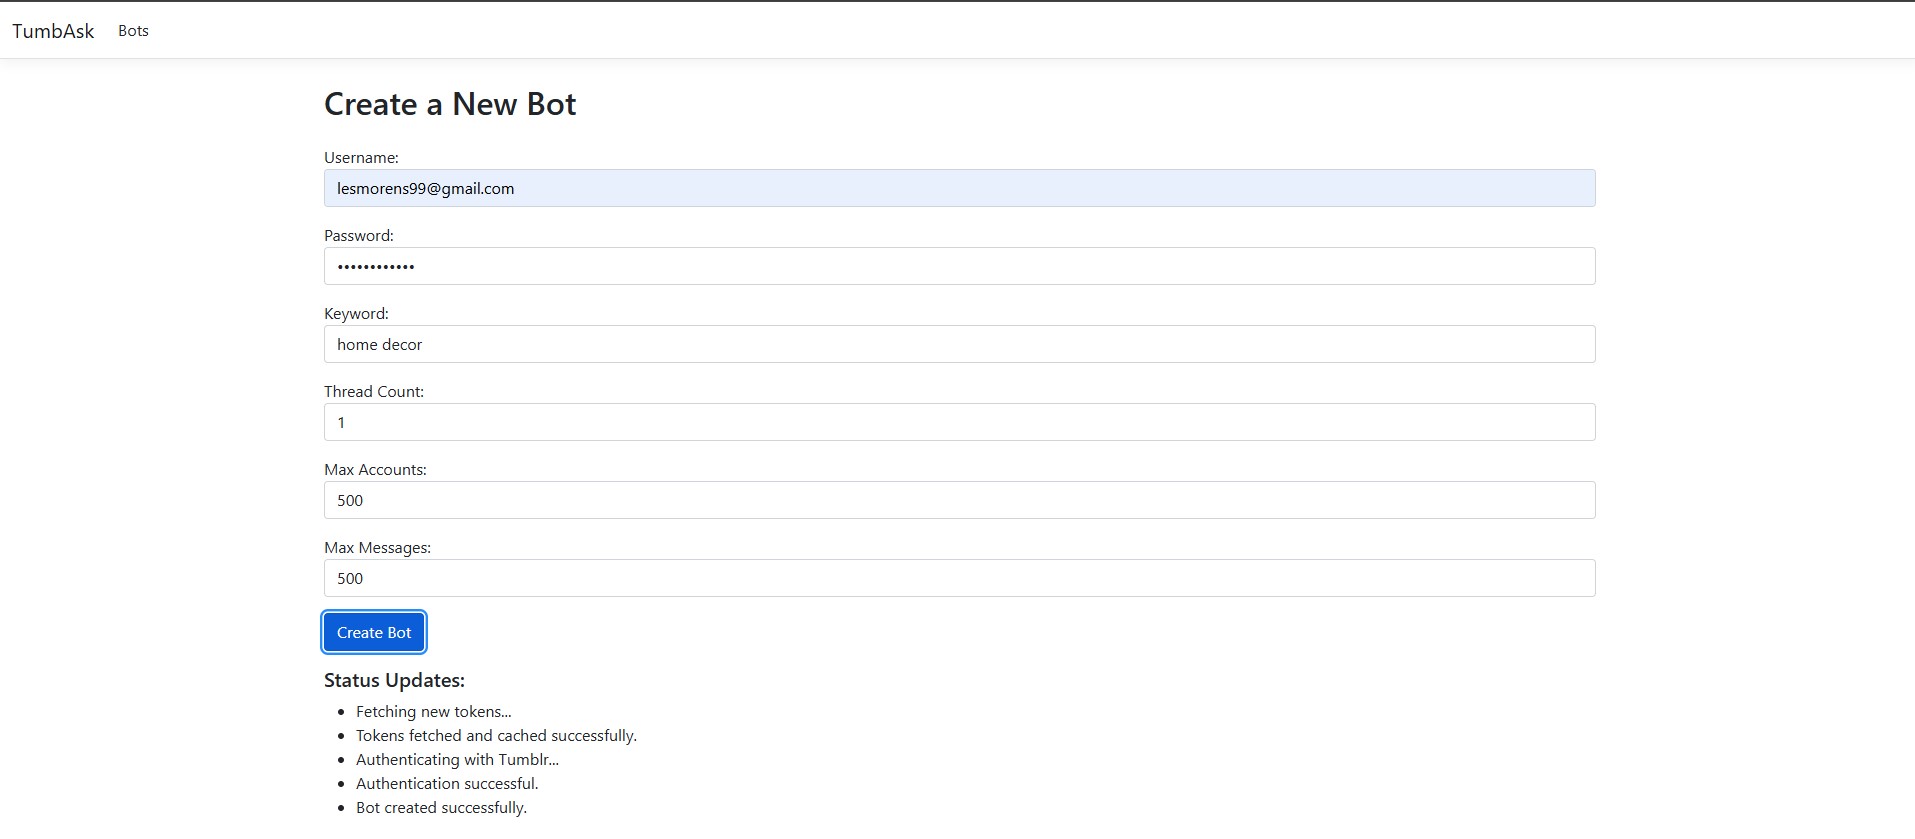Focus the Username email field

[959, 188]
